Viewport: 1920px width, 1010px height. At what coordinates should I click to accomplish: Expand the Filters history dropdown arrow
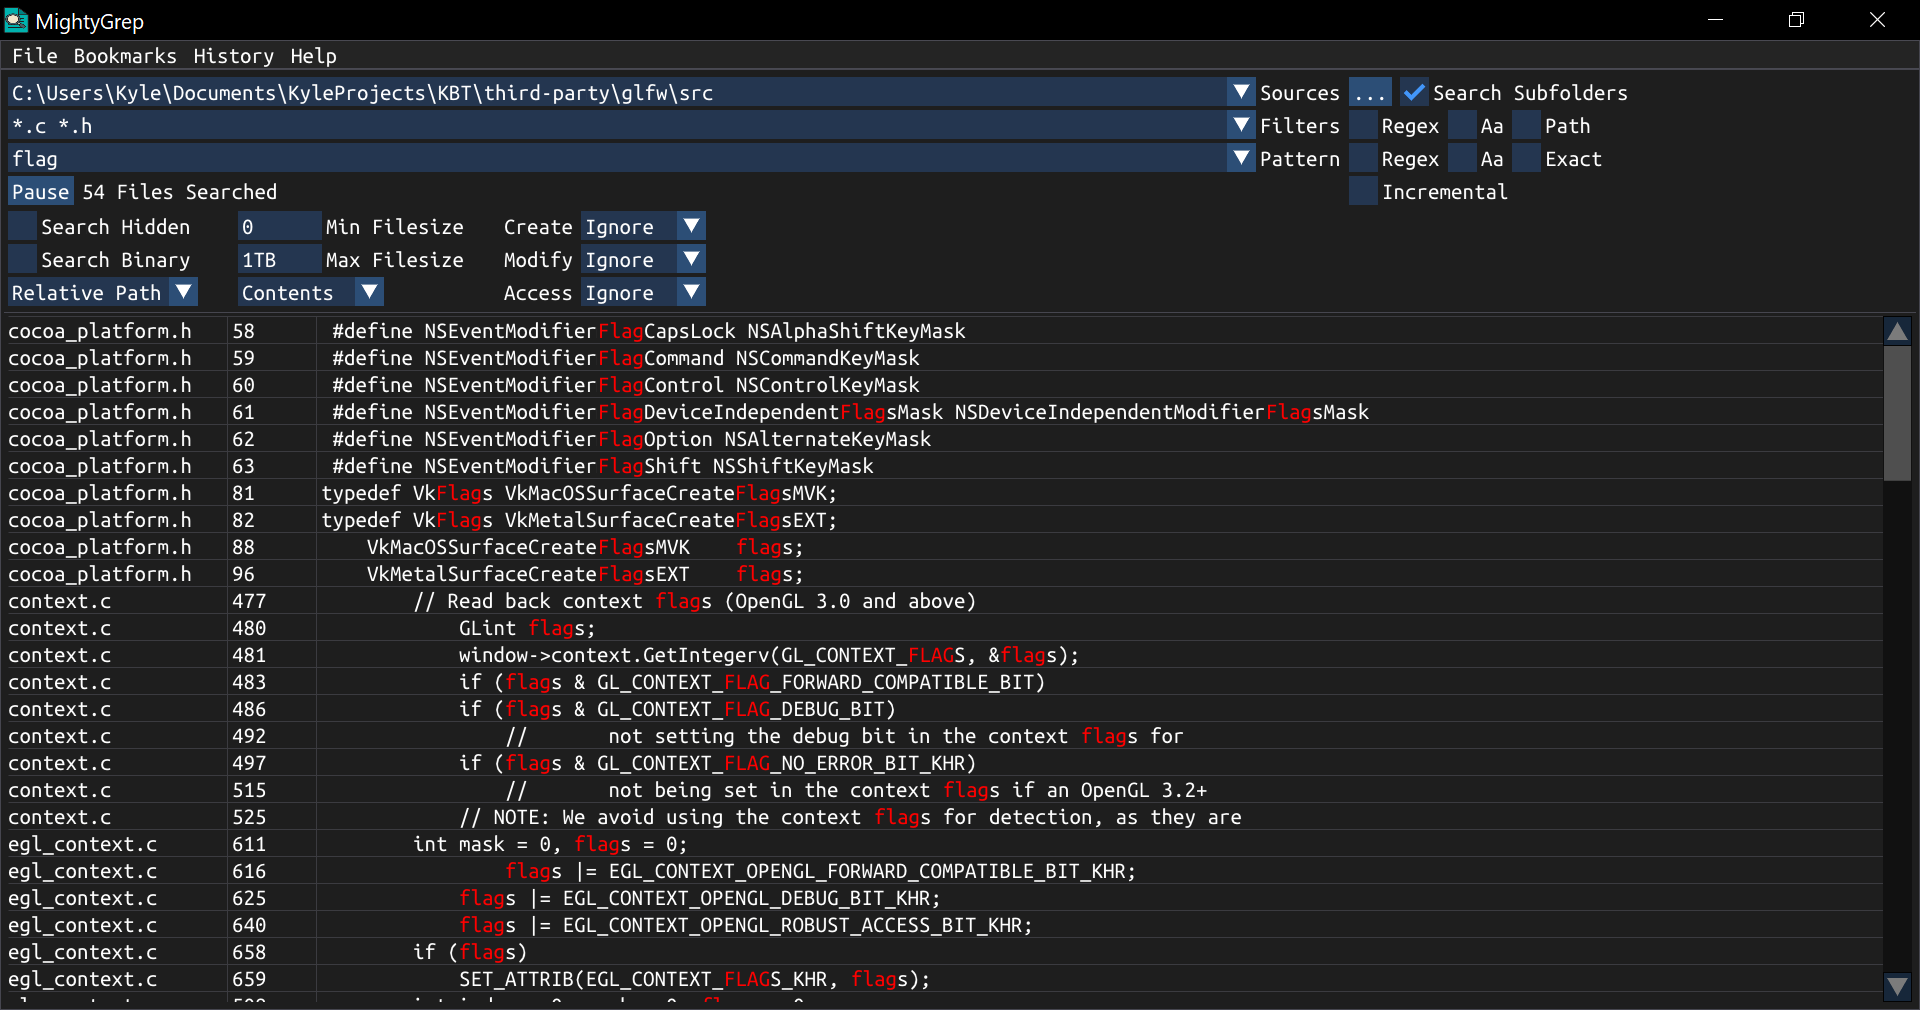pos(1241,126)
